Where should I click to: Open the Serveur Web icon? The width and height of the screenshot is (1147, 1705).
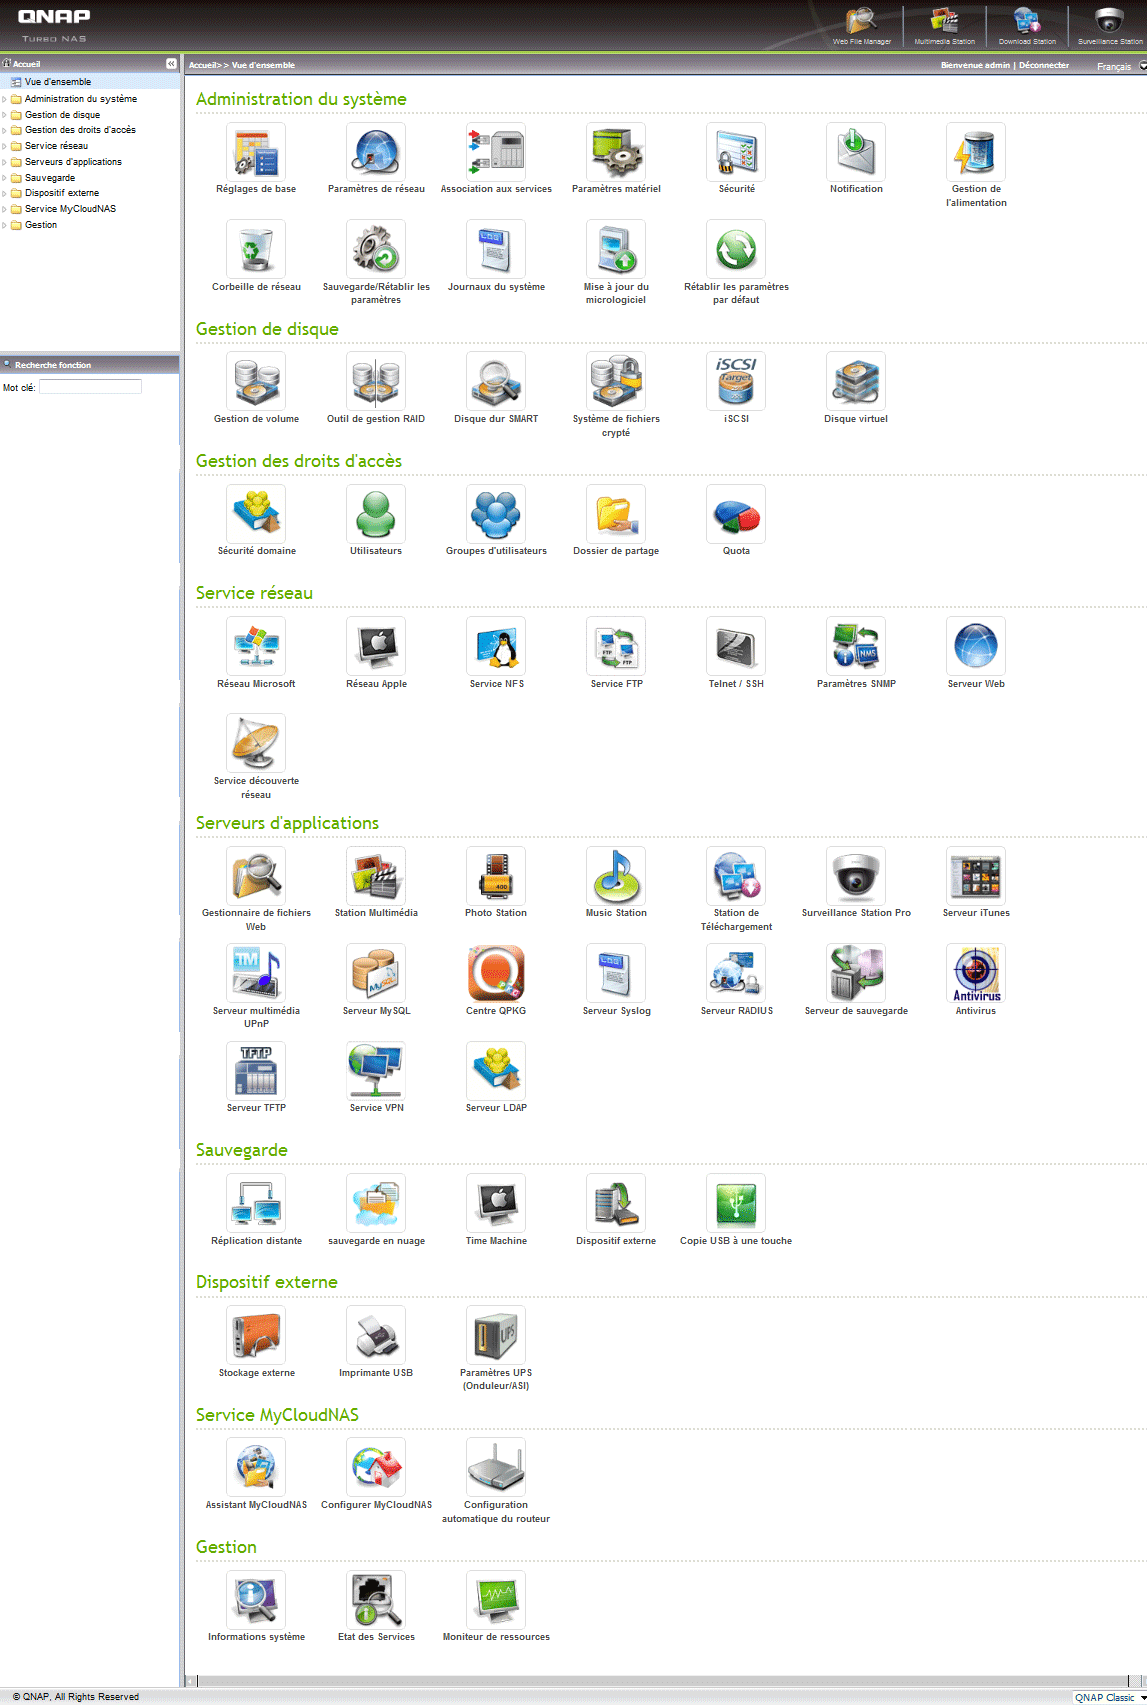pos(976,646)
